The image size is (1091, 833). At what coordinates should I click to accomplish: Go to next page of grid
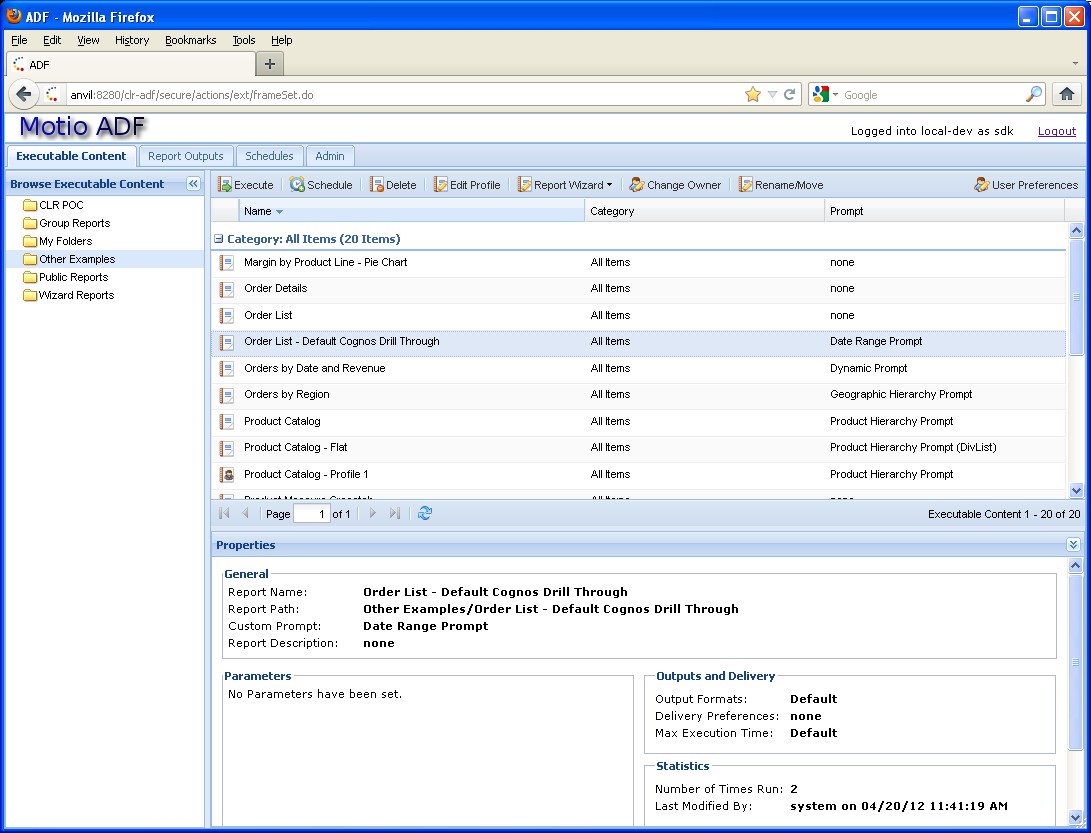(372, 514)
